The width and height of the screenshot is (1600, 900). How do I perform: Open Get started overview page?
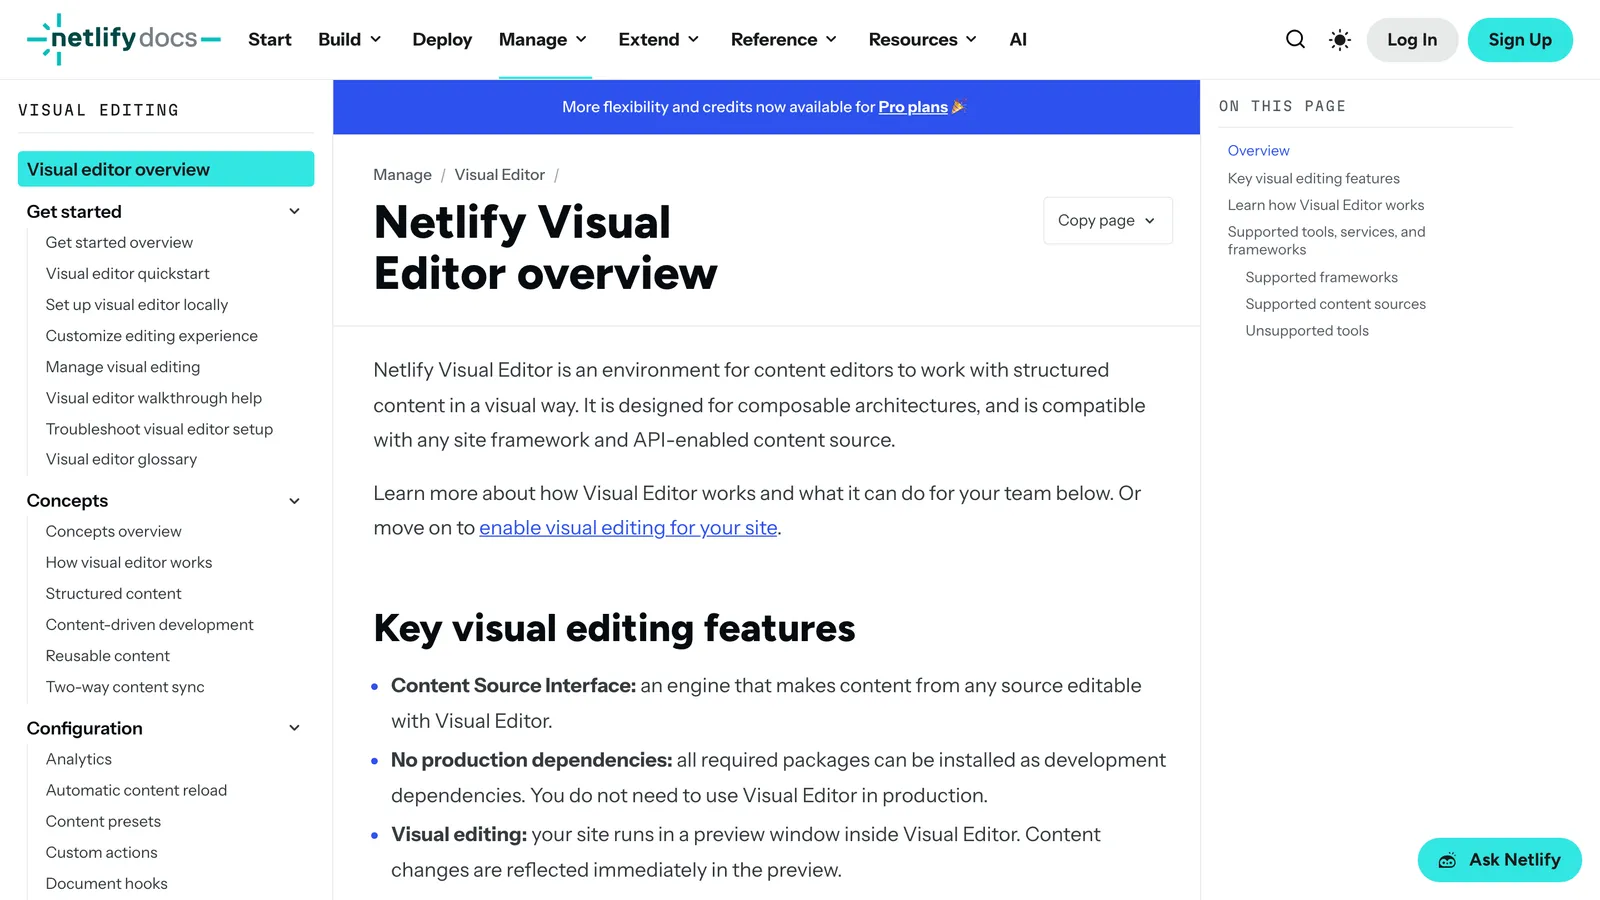tap(119, 243)
